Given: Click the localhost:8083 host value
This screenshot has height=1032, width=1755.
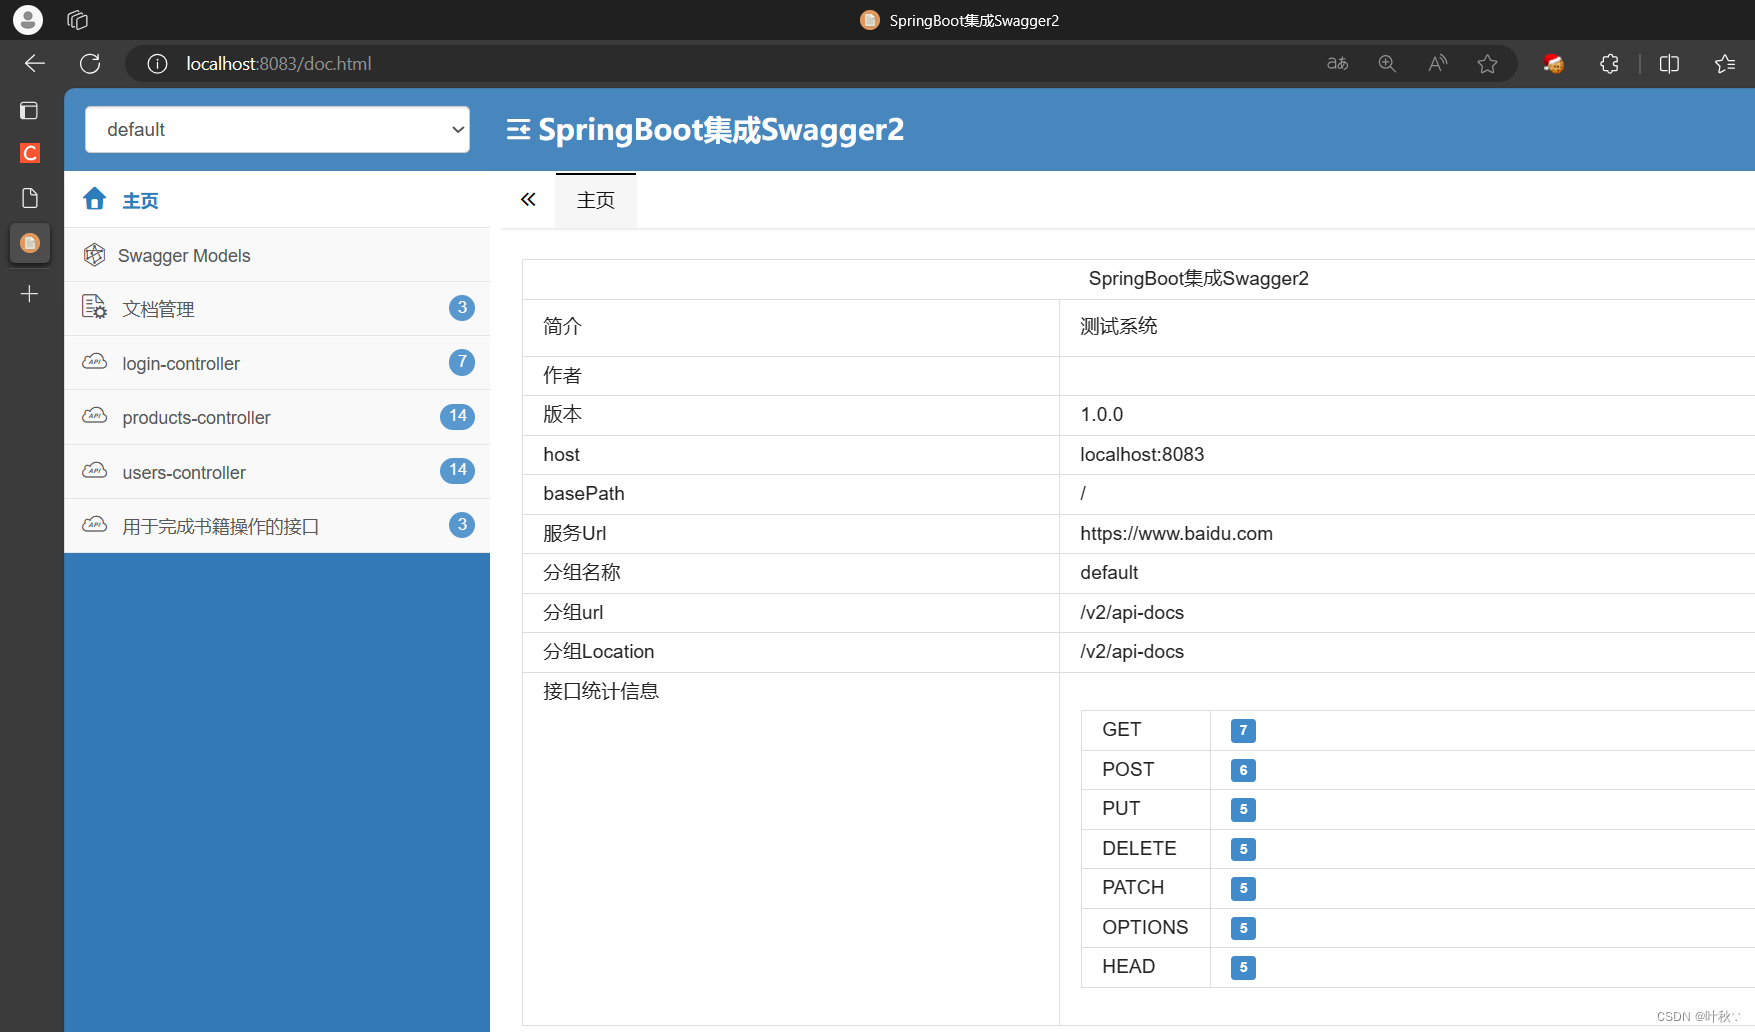Looking at the screenshot, I should pyautogui.click(x=1142, y=454).
